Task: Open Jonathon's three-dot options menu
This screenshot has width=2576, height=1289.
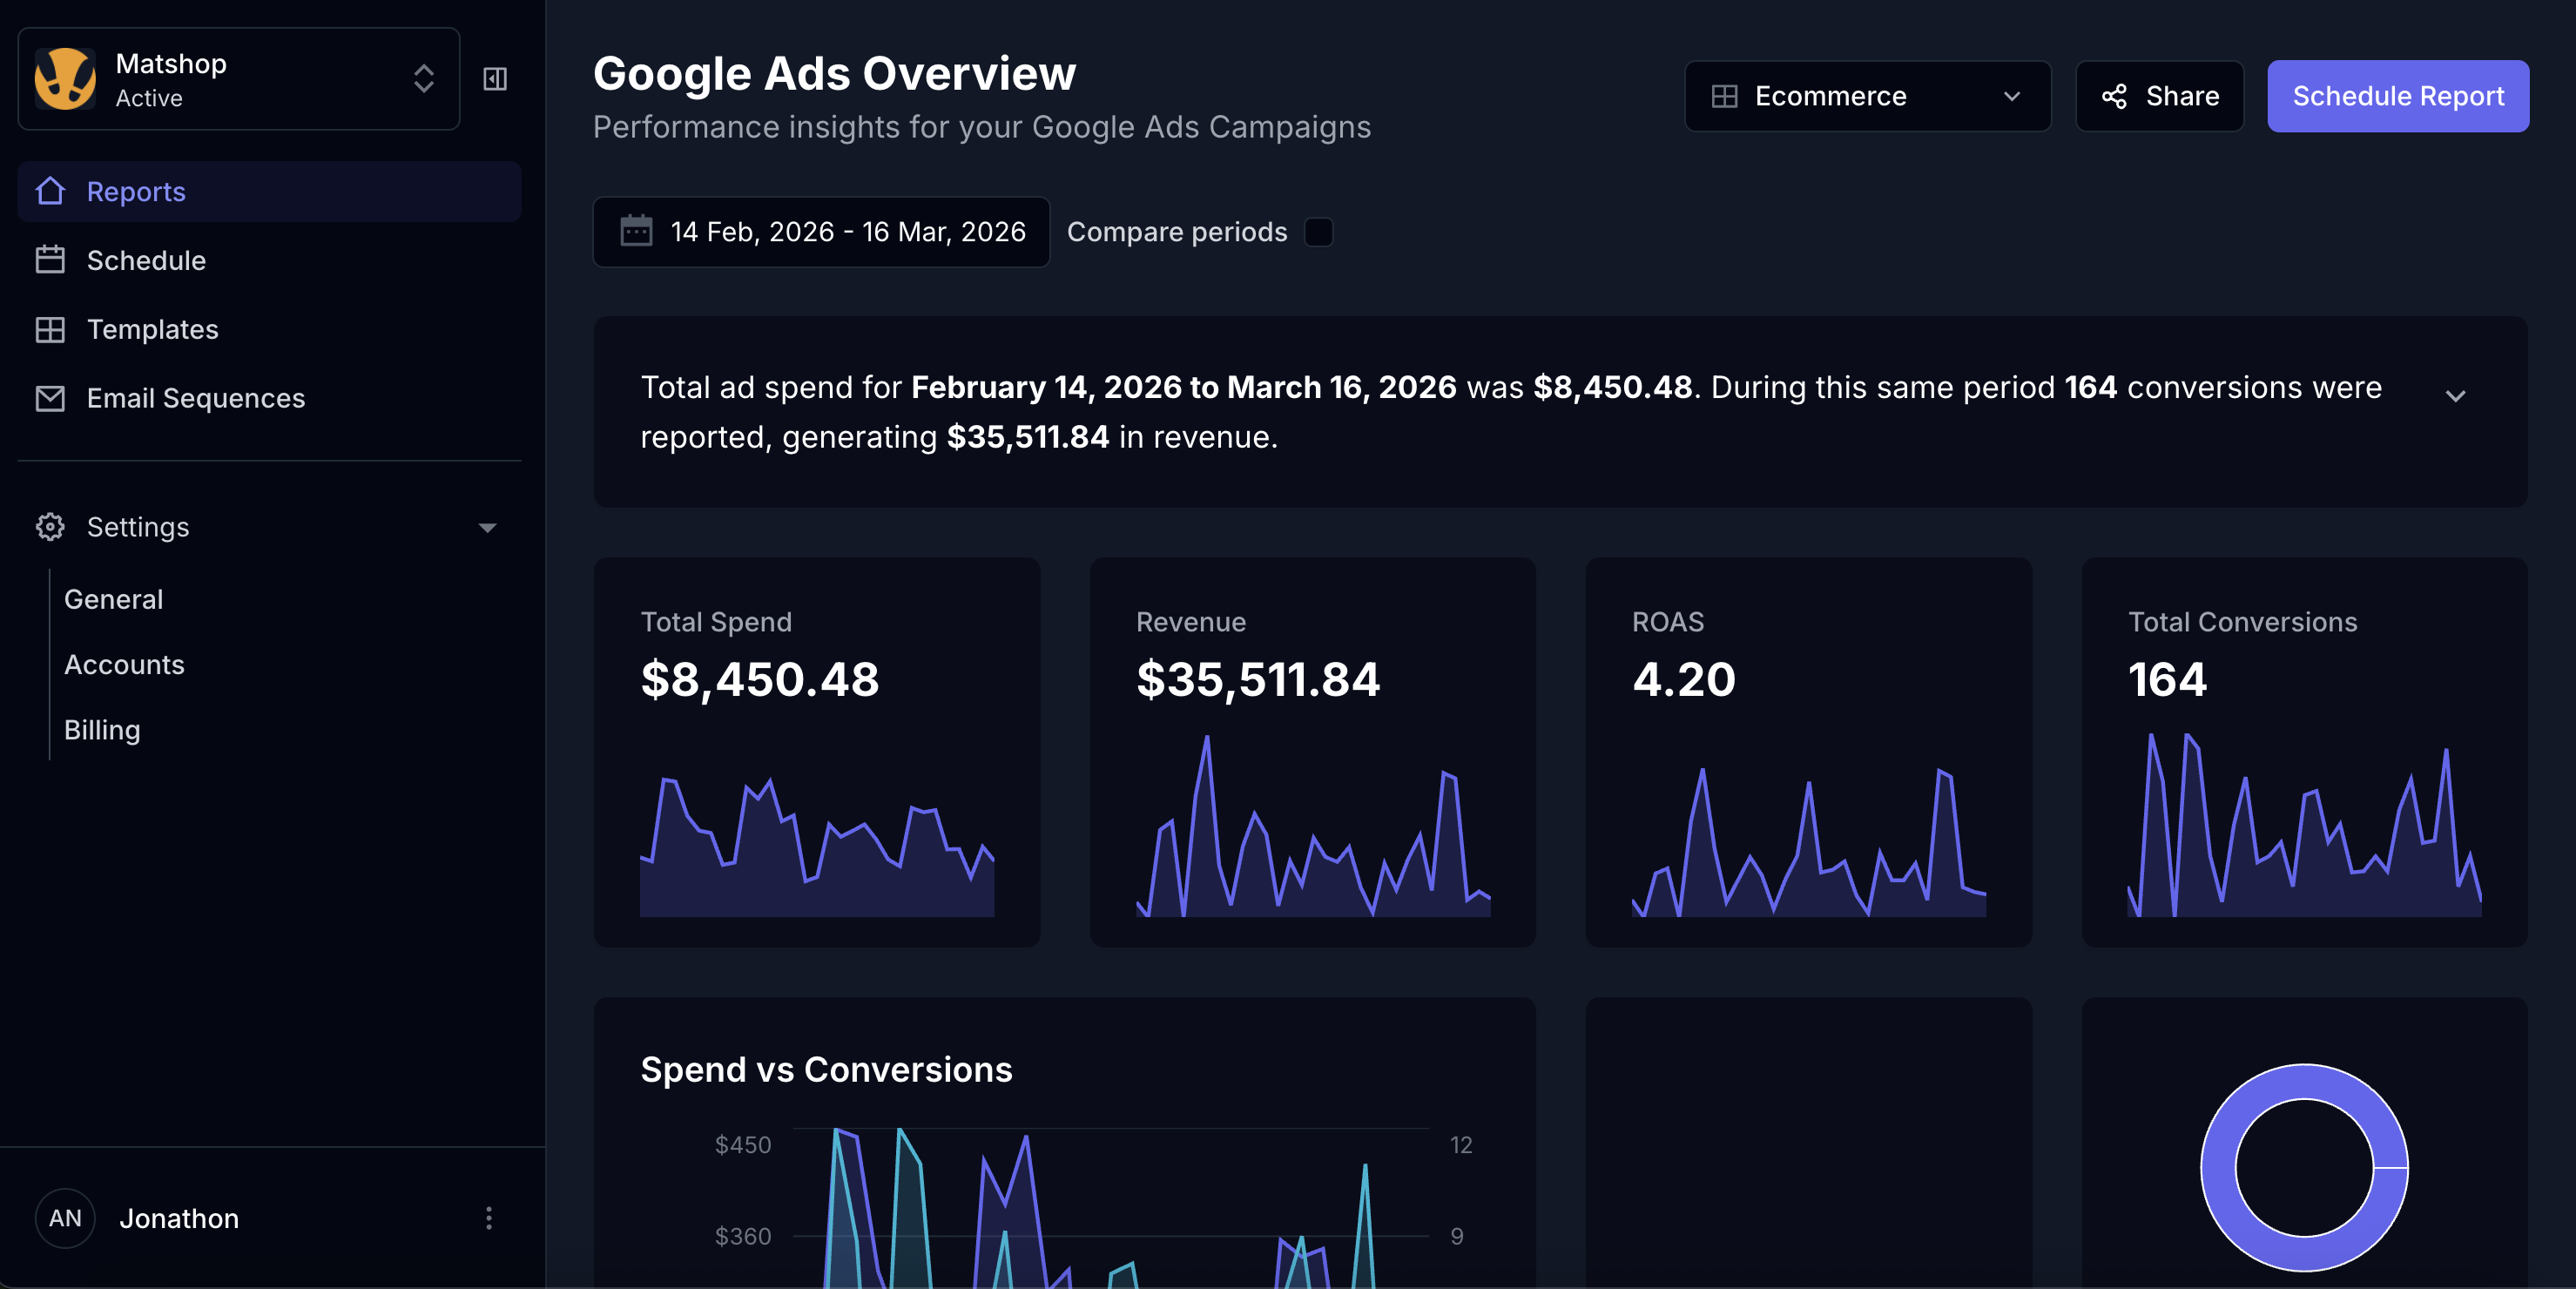Action: [x=488, y=1218]
